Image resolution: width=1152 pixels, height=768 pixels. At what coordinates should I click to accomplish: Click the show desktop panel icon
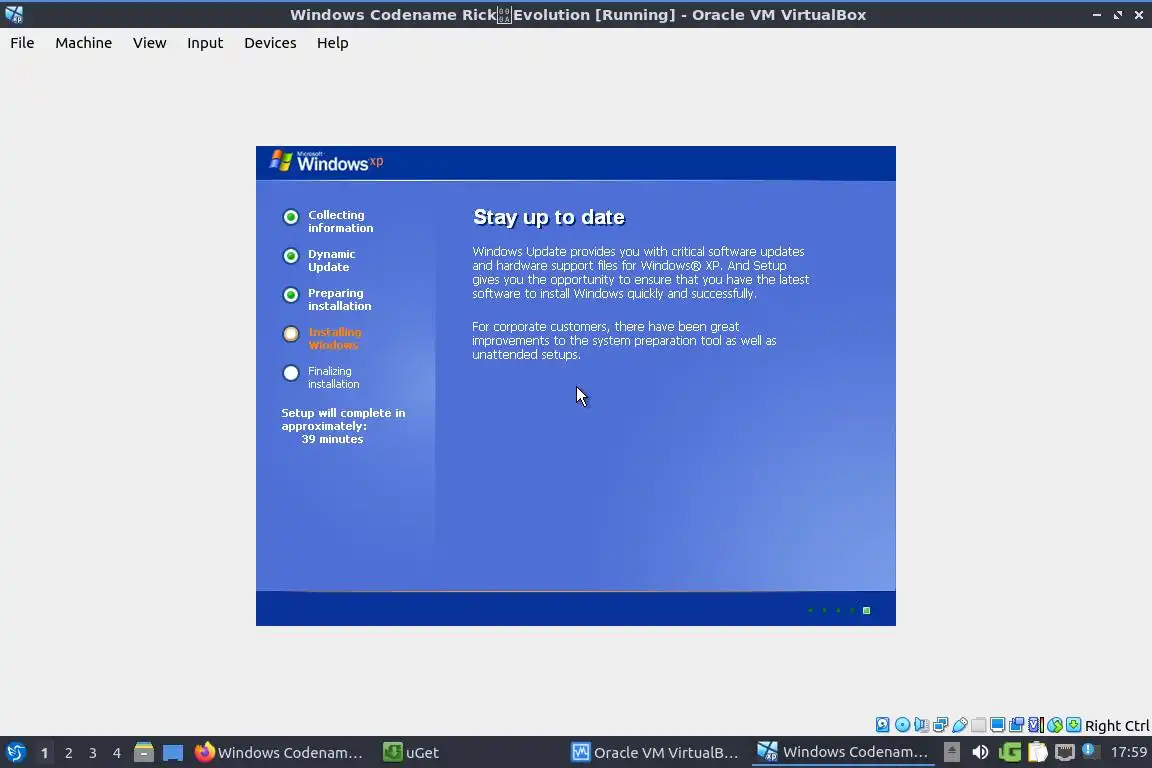coord(173,753)
